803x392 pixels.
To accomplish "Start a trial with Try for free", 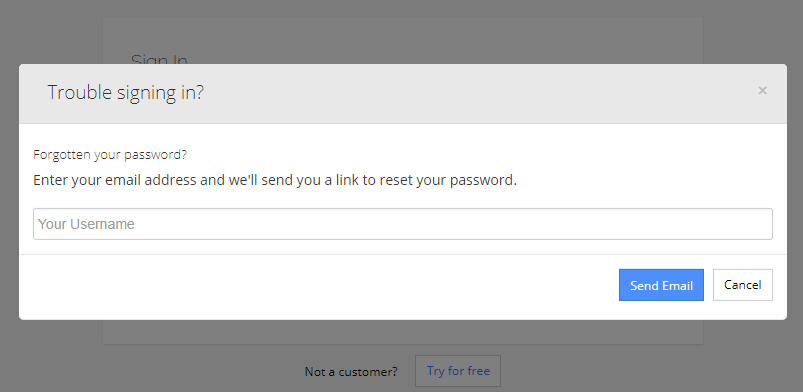I will click(x=458, y=371).
